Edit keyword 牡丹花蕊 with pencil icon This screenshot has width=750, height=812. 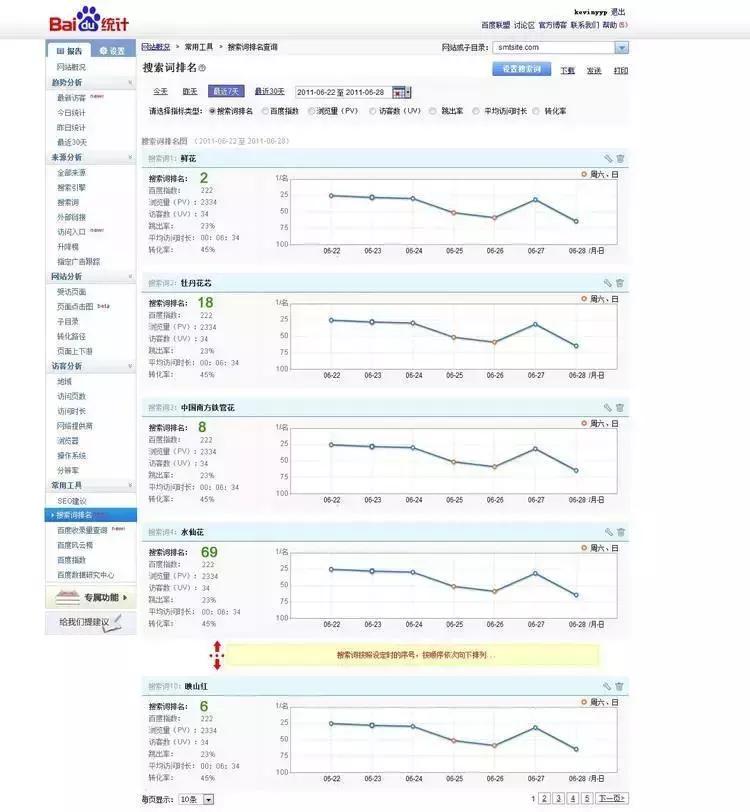pyautogui.click(x=608, y=283)
